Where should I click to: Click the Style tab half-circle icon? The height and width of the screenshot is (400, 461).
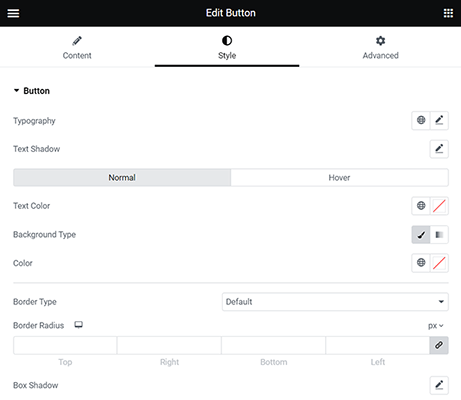tap(227, 41)
